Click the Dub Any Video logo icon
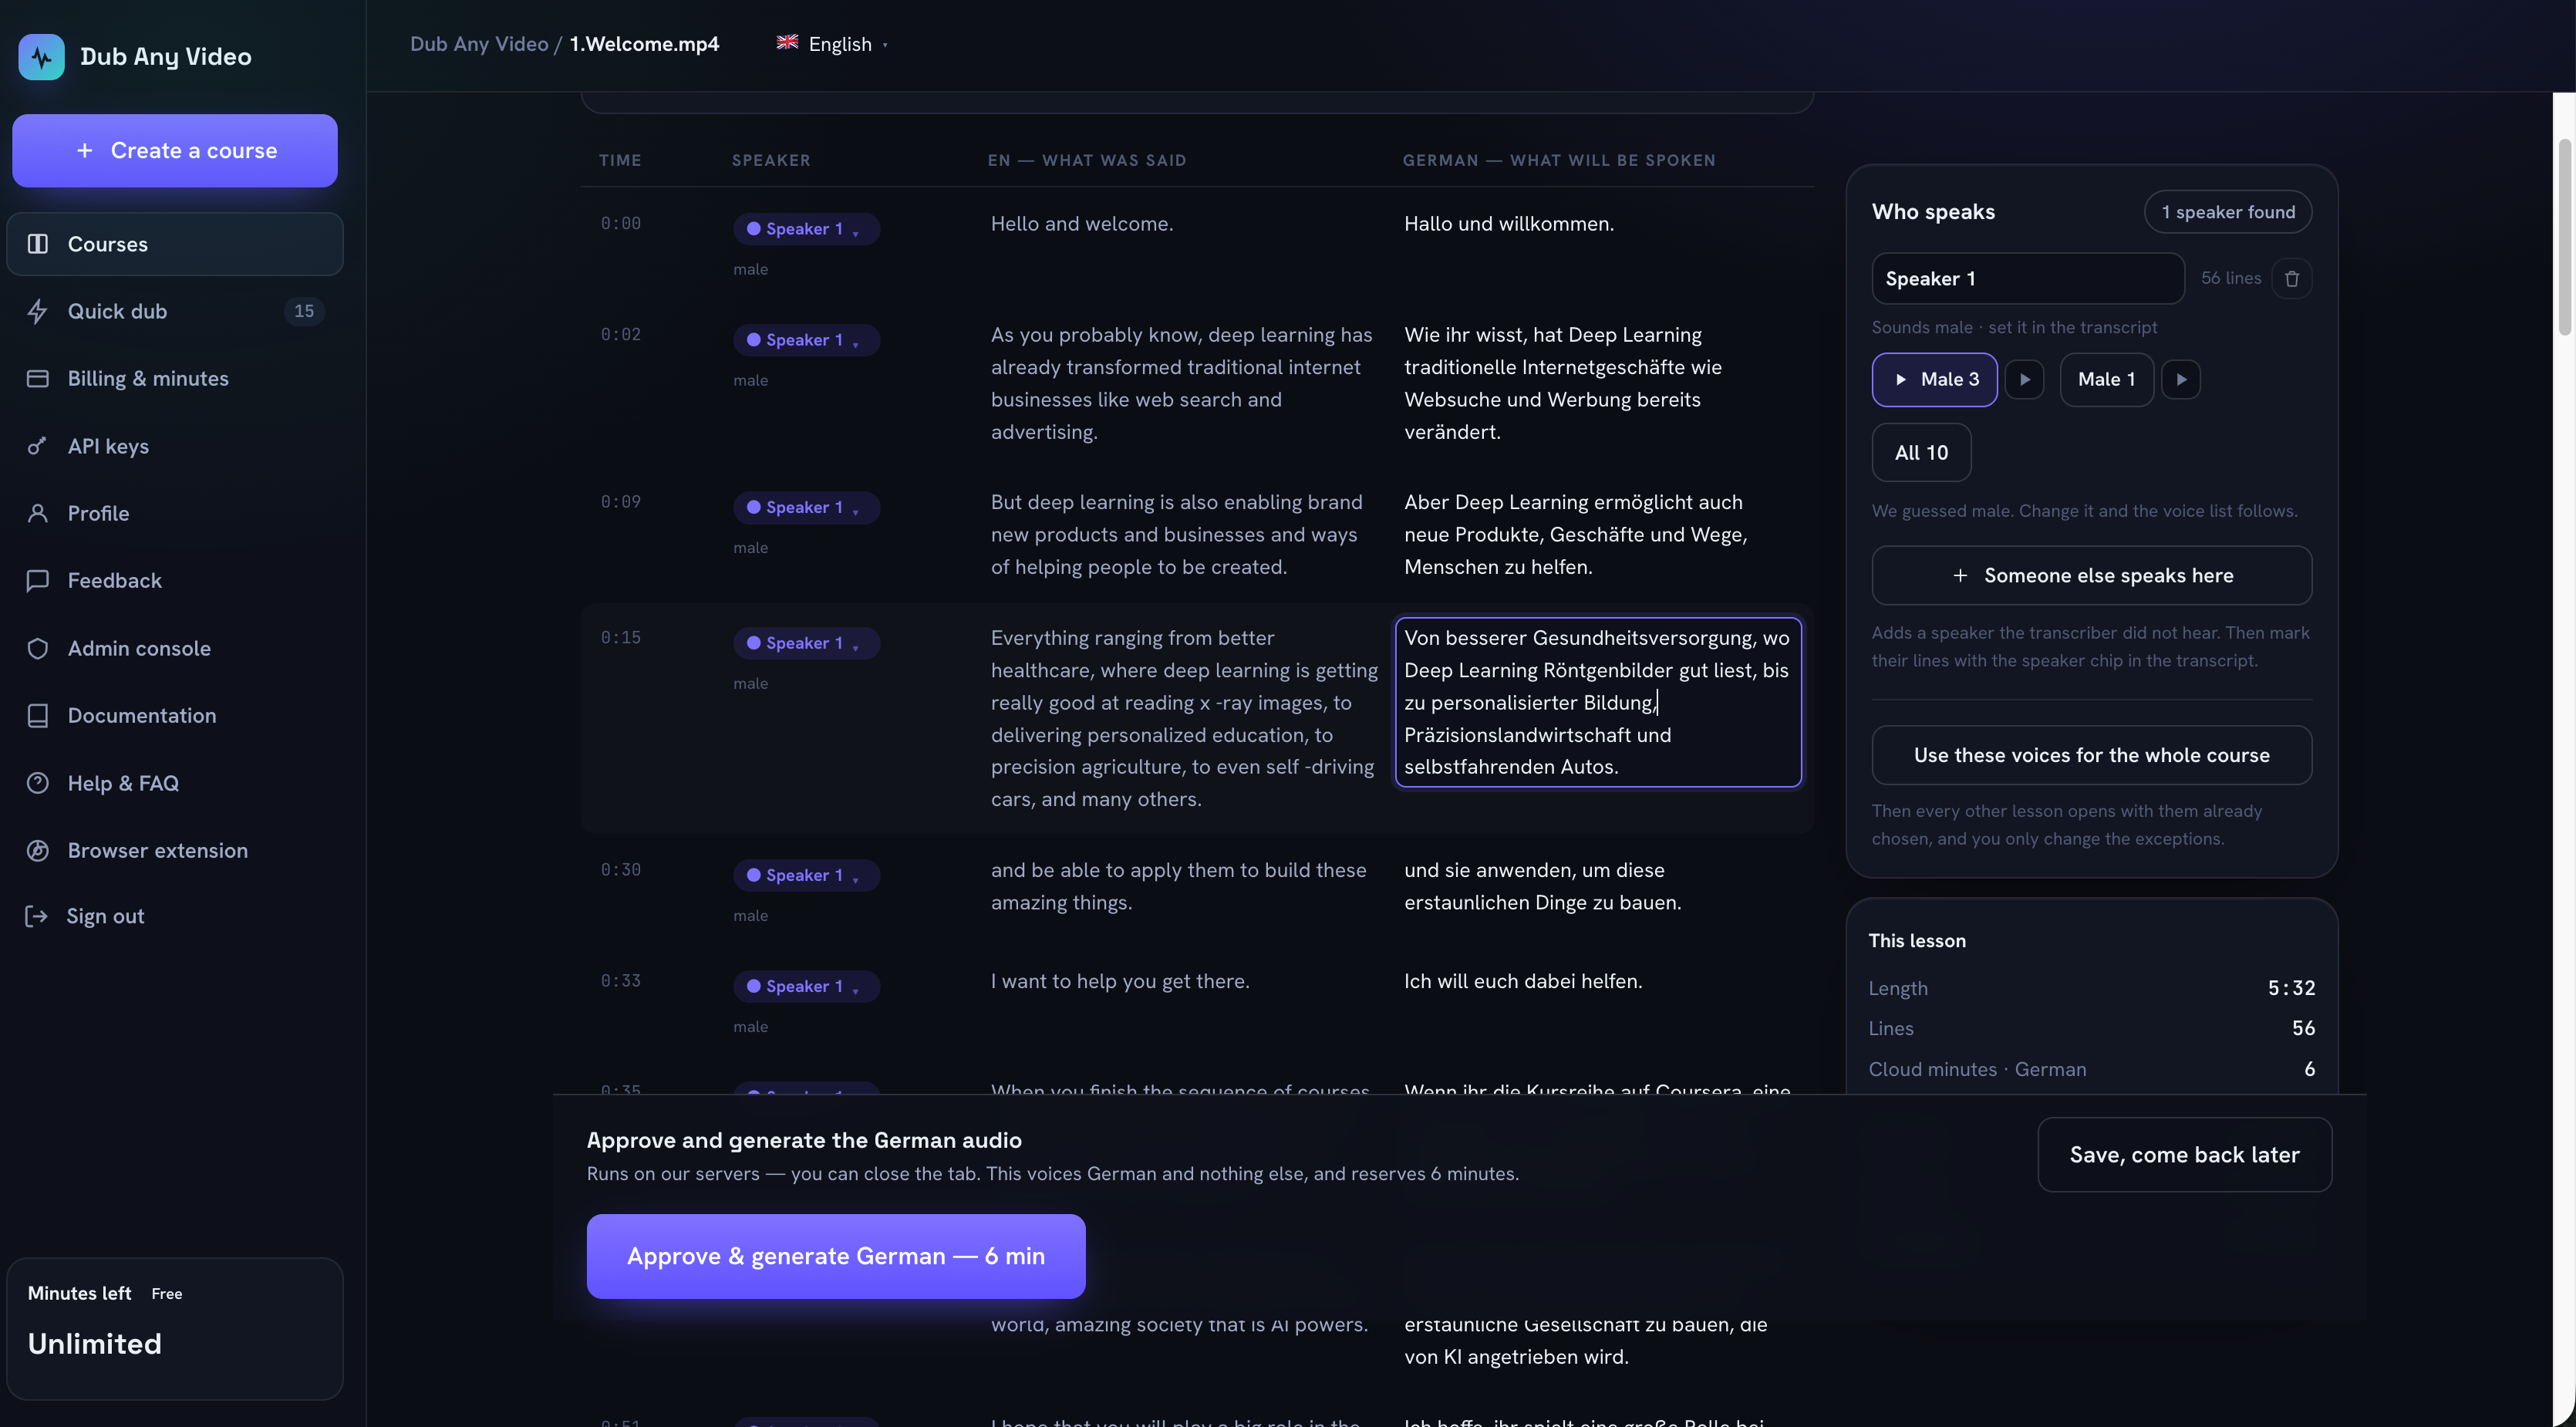 pos(41,57)
